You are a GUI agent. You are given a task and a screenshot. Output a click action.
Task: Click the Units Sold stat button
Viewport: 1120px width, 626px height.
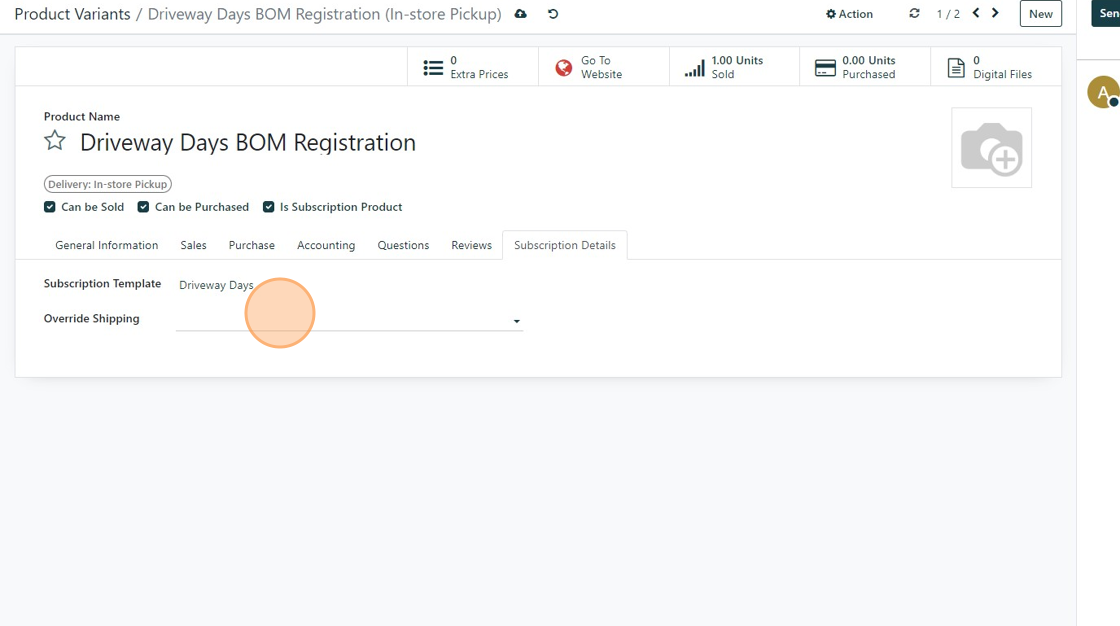click(x=733, y=67)
